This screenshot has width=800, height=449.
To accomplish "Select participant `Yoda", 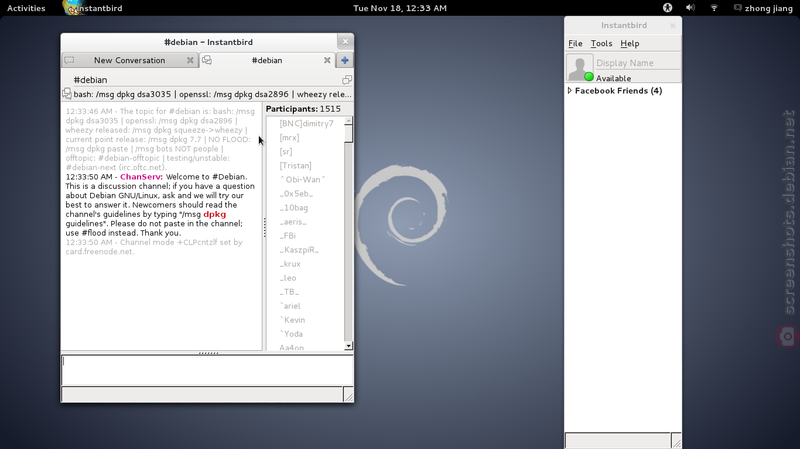I will tap(291, 334).
